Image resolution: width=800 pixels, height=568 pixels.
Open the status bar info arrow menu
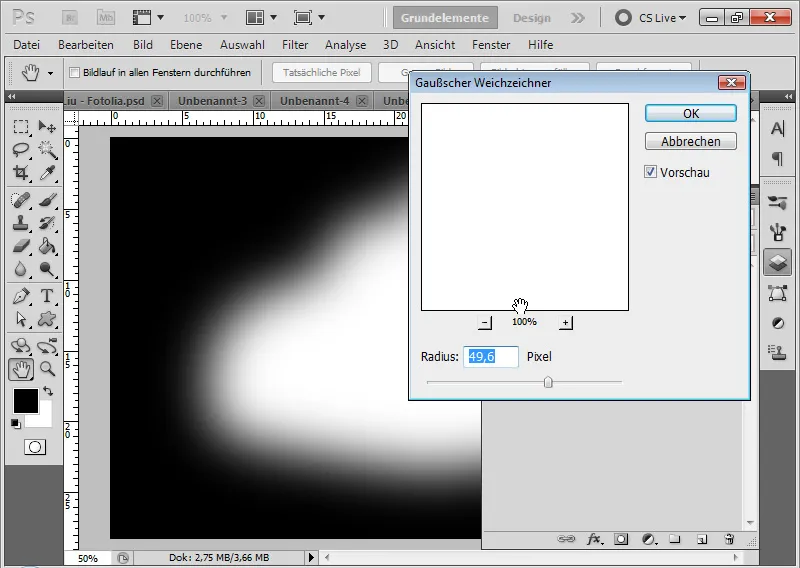311,557
